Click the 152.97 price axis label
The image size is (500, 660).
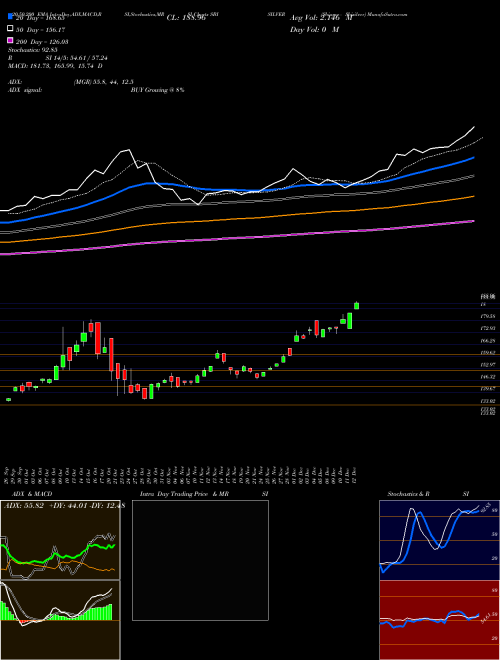tap(488, 365)
